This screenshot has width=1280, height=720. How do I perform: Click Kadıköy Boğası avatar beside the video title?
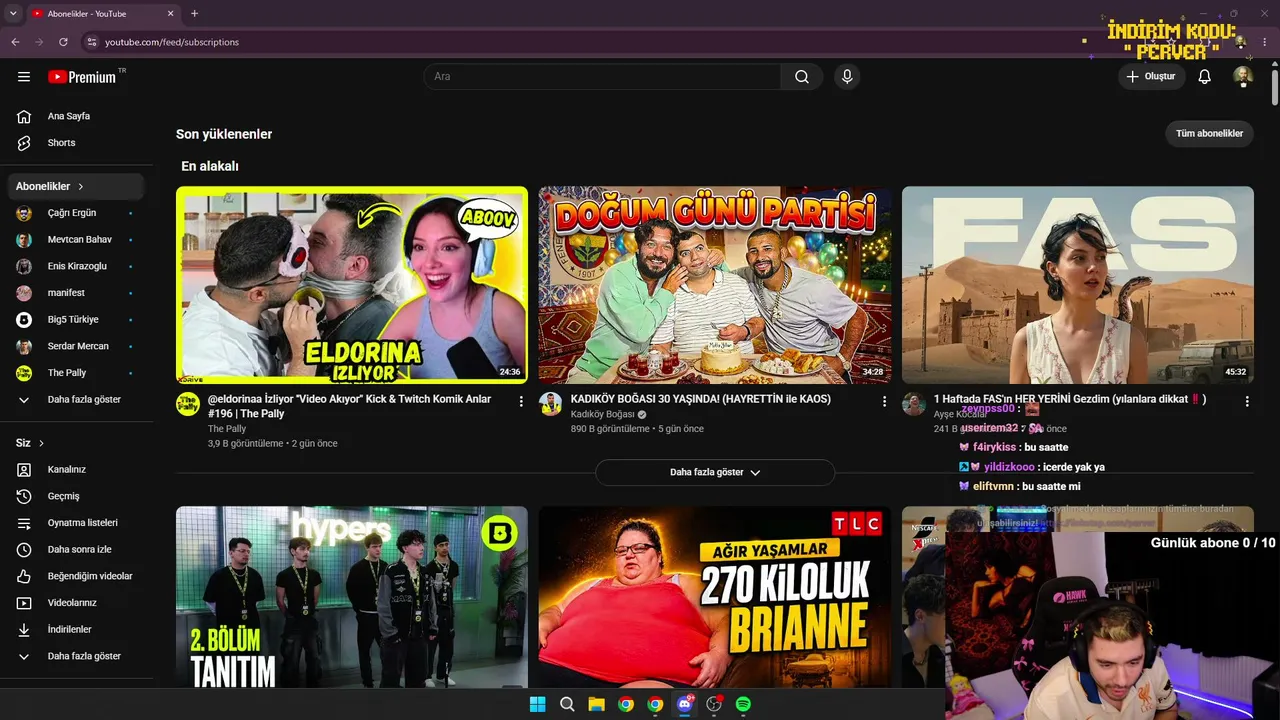click(x=551, y=404)
